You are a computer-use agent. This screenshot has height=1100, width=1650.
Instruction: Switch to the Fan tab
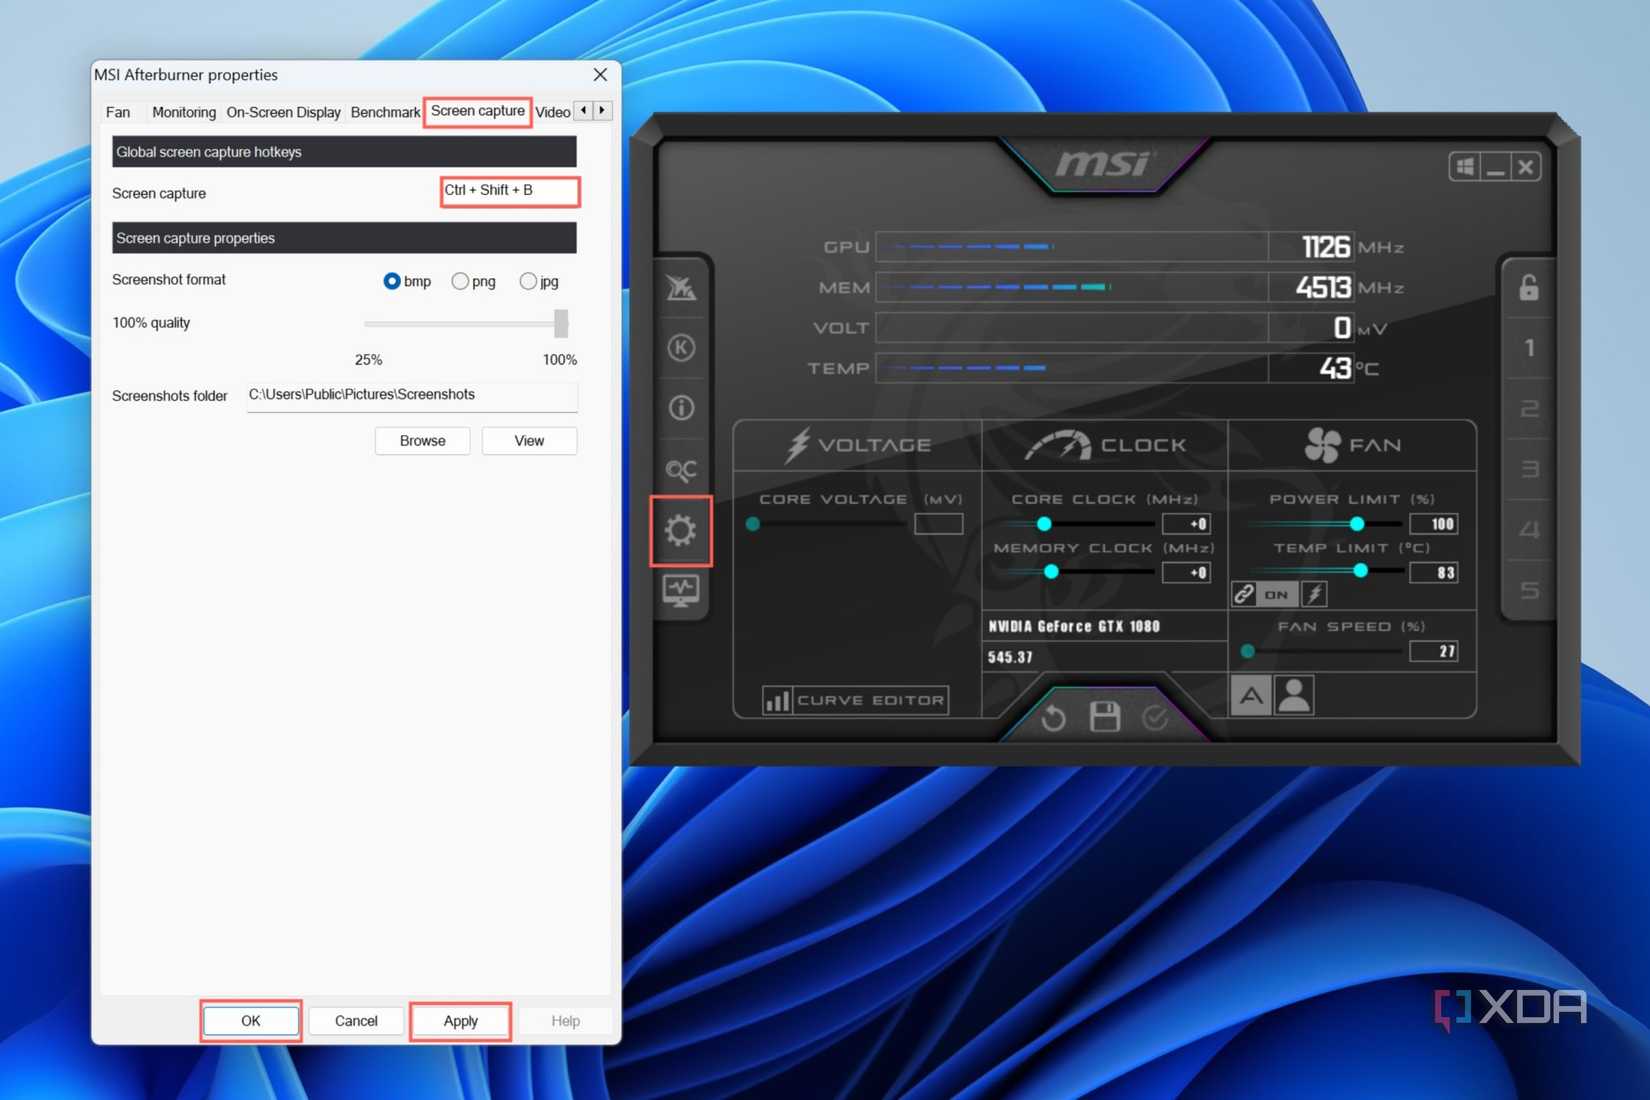(x=118, y=112)
